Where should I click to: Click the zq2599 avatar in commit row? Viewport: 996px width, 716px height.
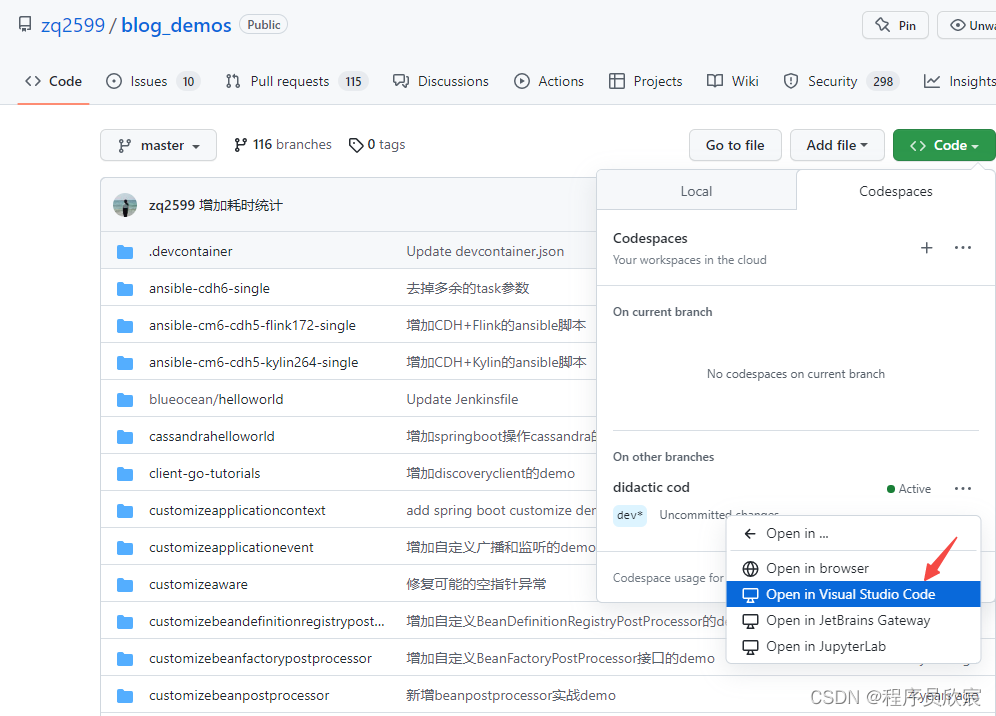125,205
